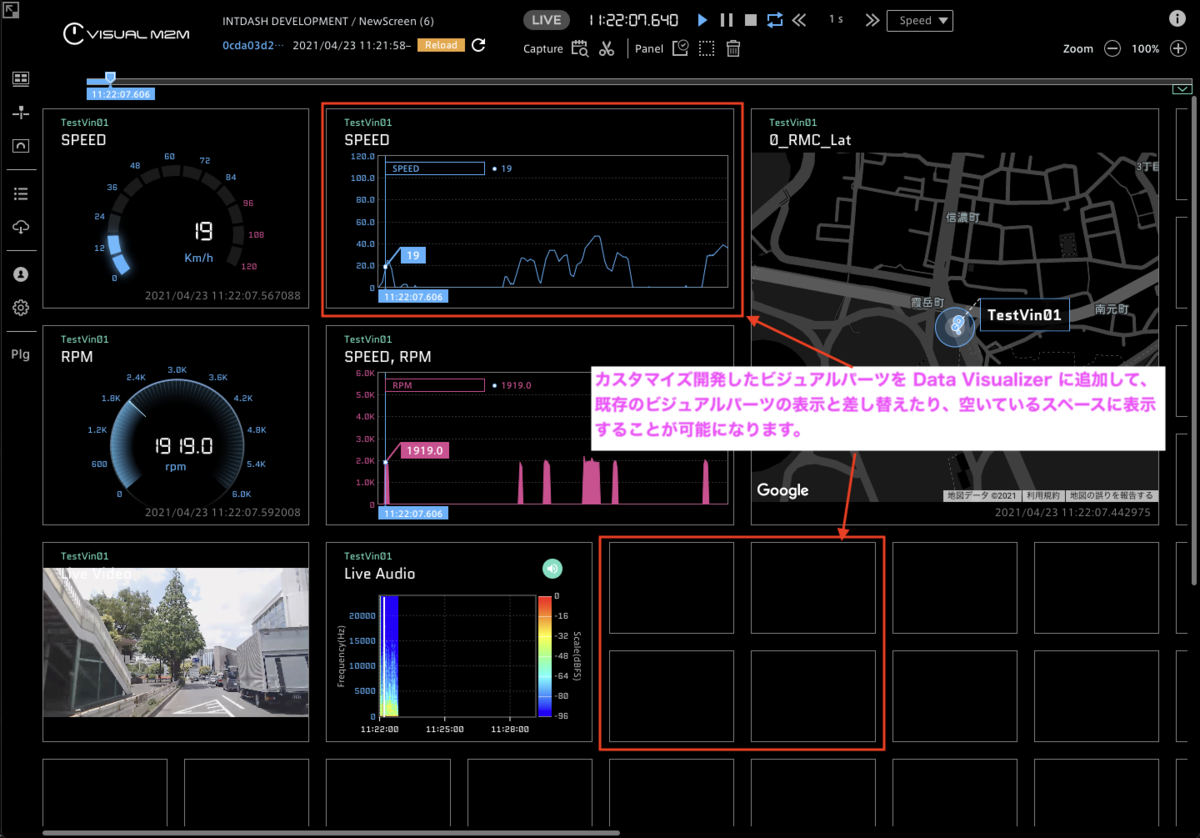This screenshot has width=1200, height=838.
Task: Click the Panel dashed selection icon
Action: coord(707,48)
